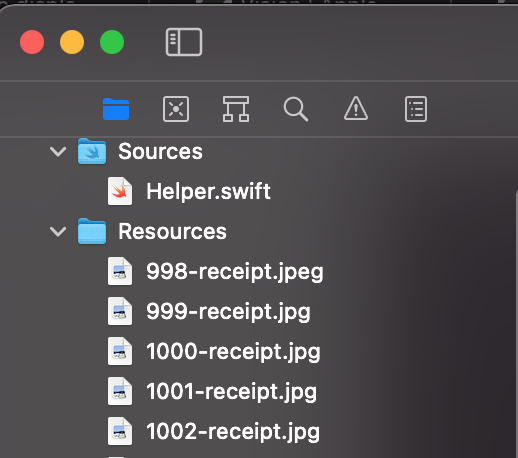Viewport: 518px width, 458px height.
Task: Select the Resources folder label
Action: coord(173,232)
